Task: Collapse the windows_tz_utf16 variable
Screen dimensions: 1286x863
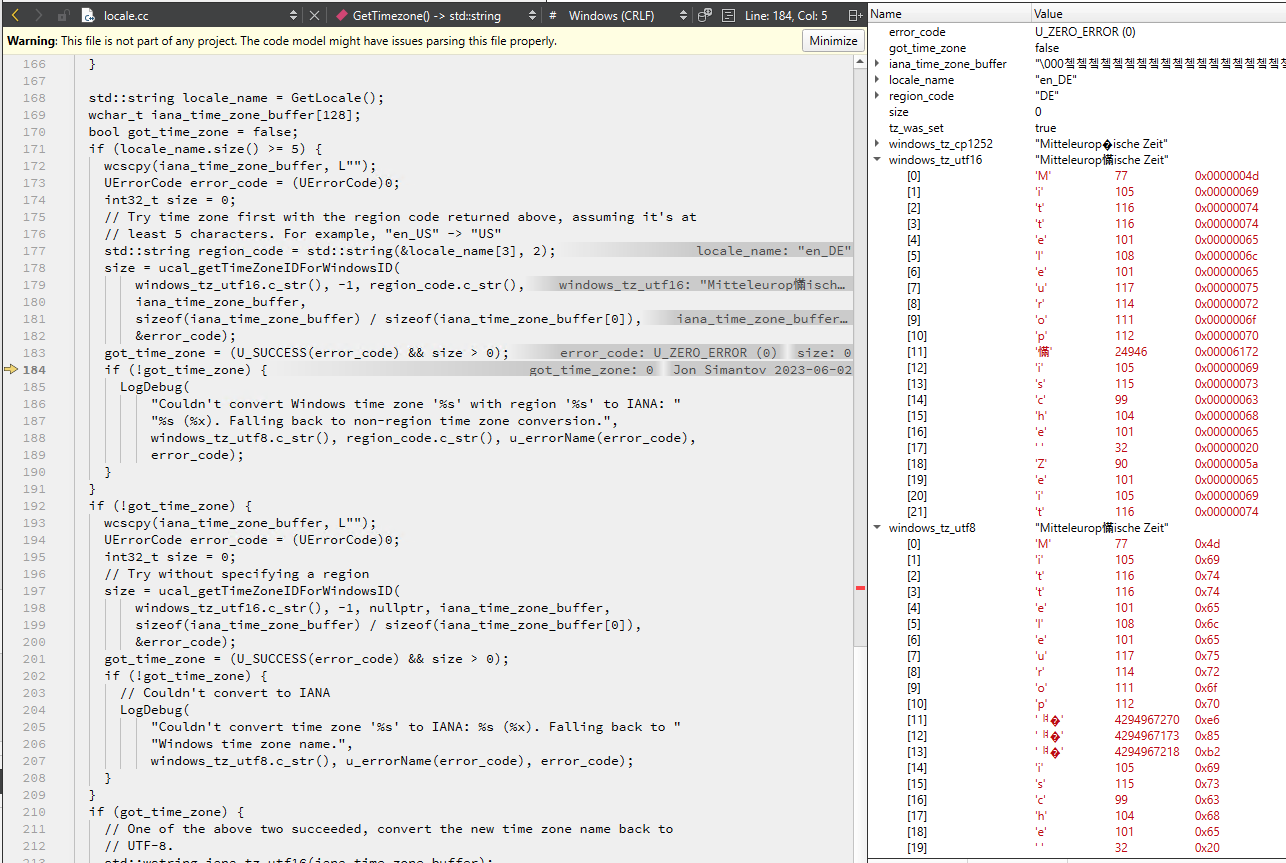Action: coord(877,159)
